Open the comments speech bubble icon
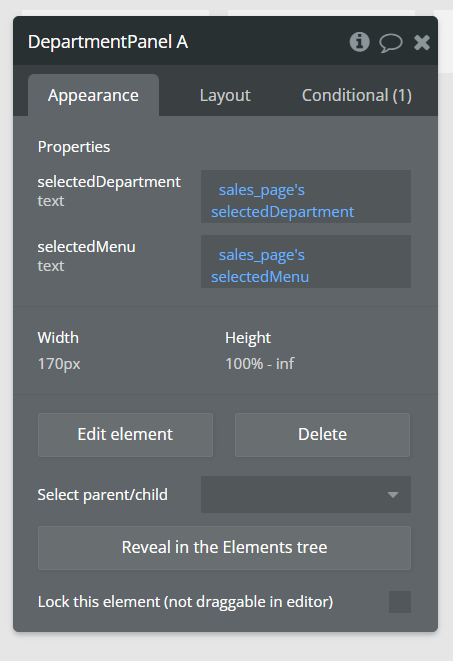The height and width of the screenshot is (661, 453). pos(391,42)
